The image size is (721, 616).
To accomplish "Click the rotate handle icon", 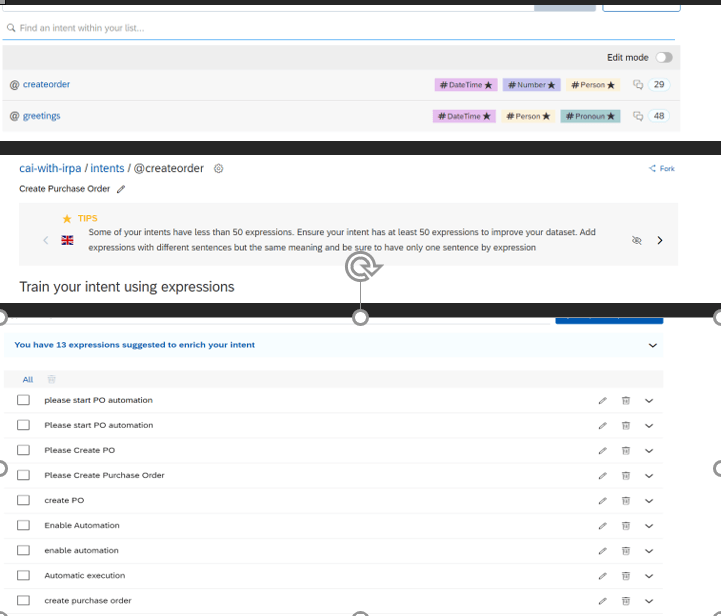I will click(x=363, y=266).
